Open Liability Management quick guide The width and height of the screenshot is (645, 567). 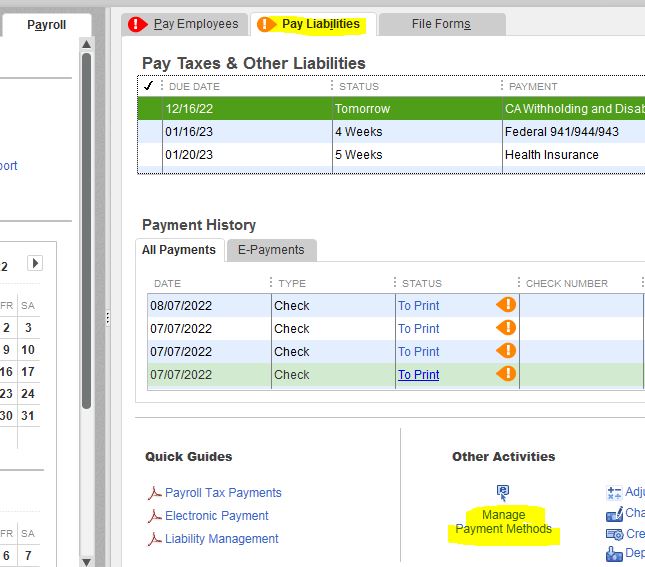pyautogui.click(x=221, y=539)
